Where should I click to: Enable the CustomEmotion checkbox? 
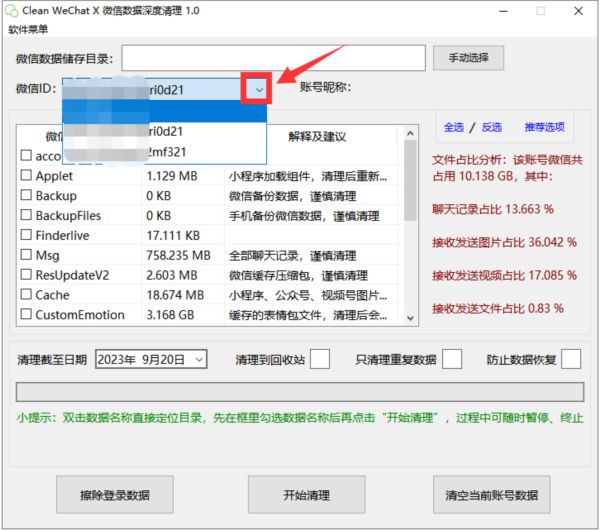tap(27, 315)
